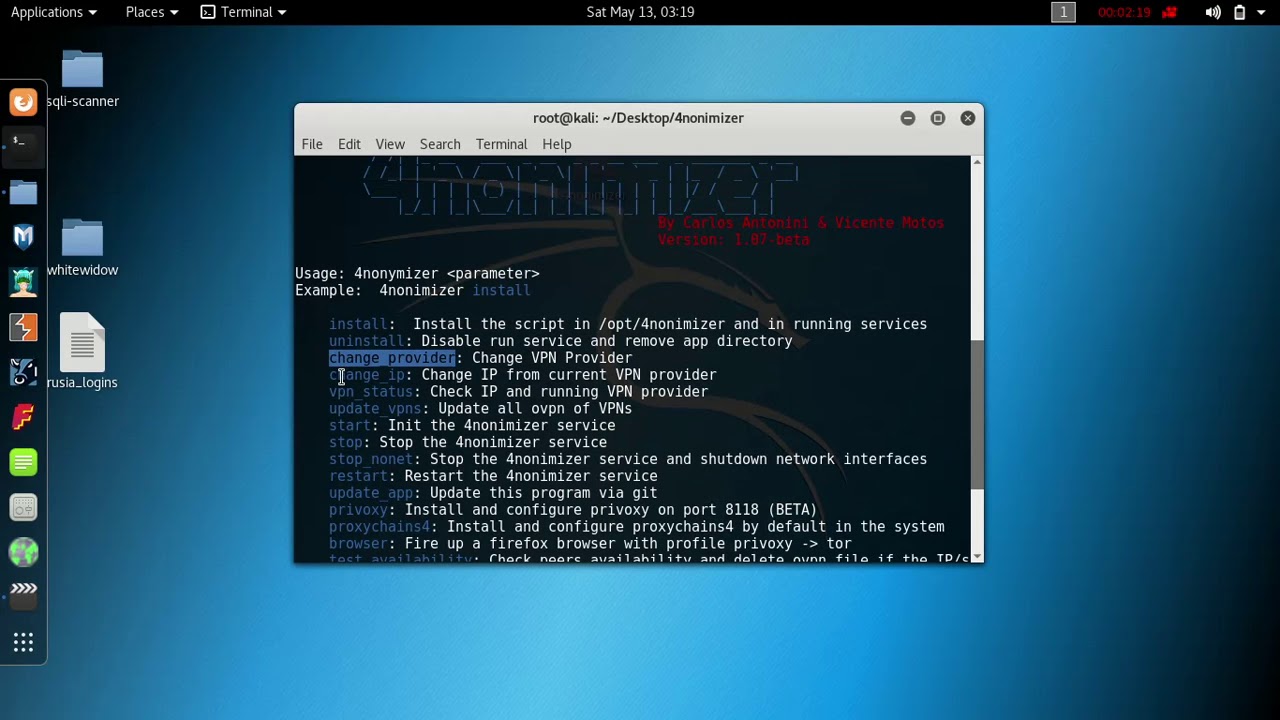Click the volume speaker icon

pyautogui.click(x=1213, y=12)
